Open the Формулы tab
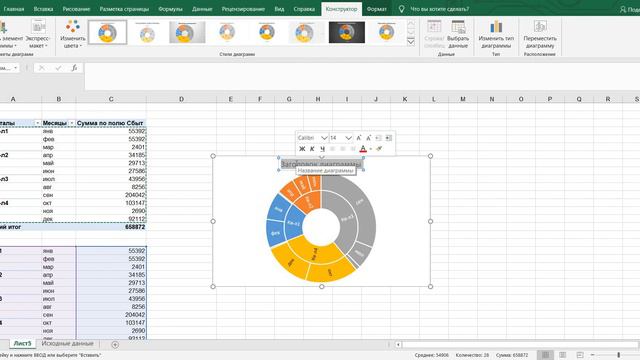 tap(170, 9)
